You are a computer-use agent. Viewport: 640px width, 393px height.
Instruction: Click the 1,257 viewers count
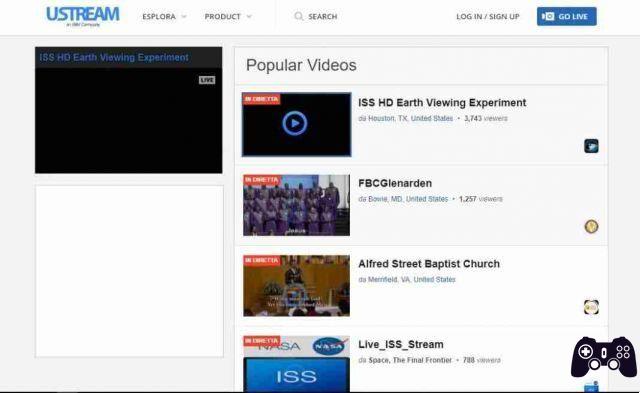pos(481,199)
